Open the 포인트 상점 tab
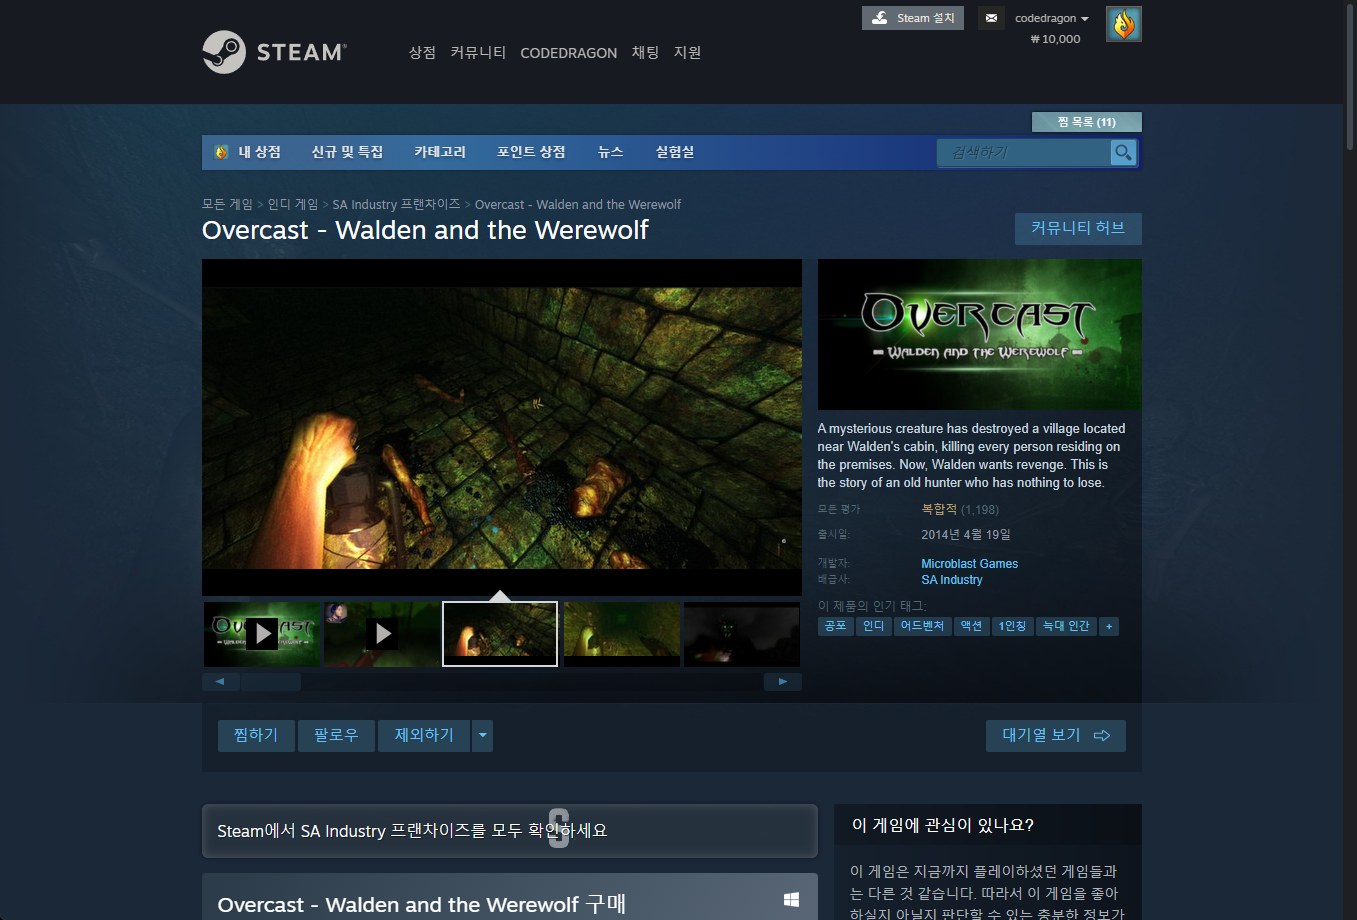The image size is (1357, 920). [531, 152]
